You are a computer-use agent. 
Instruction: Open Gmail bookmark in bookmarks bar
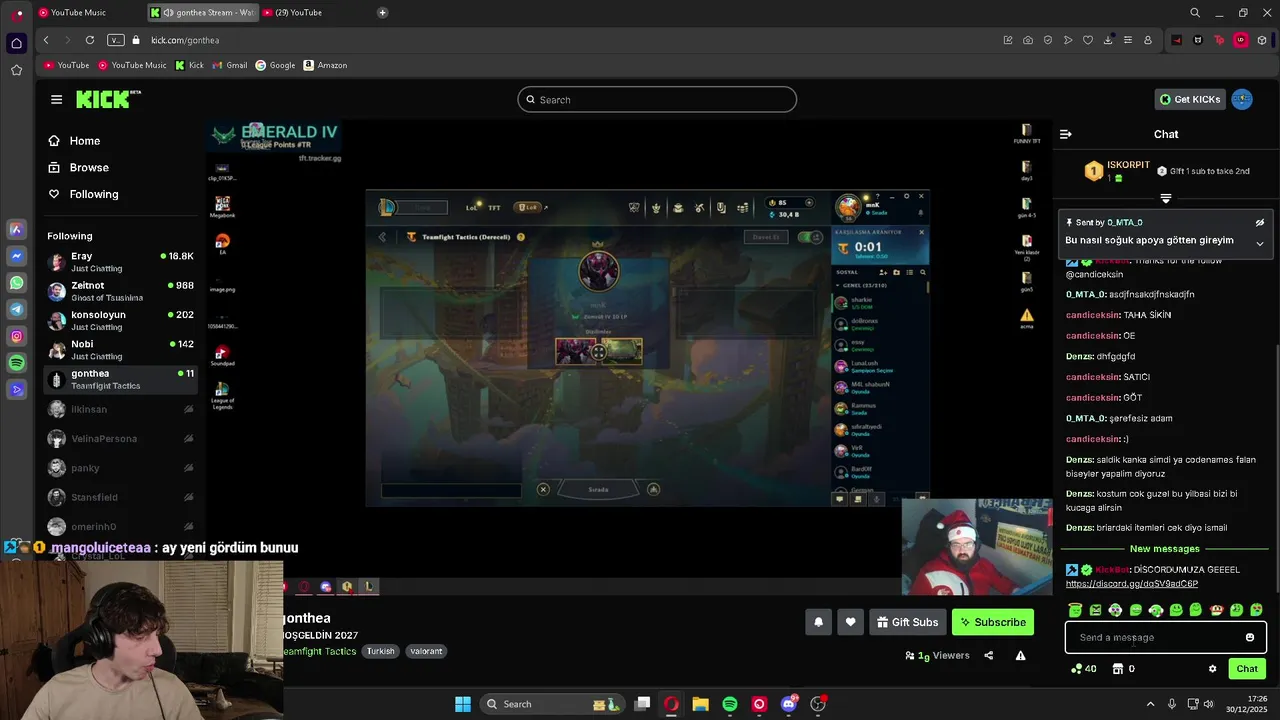pyautogui.click(x=229, y=65)
